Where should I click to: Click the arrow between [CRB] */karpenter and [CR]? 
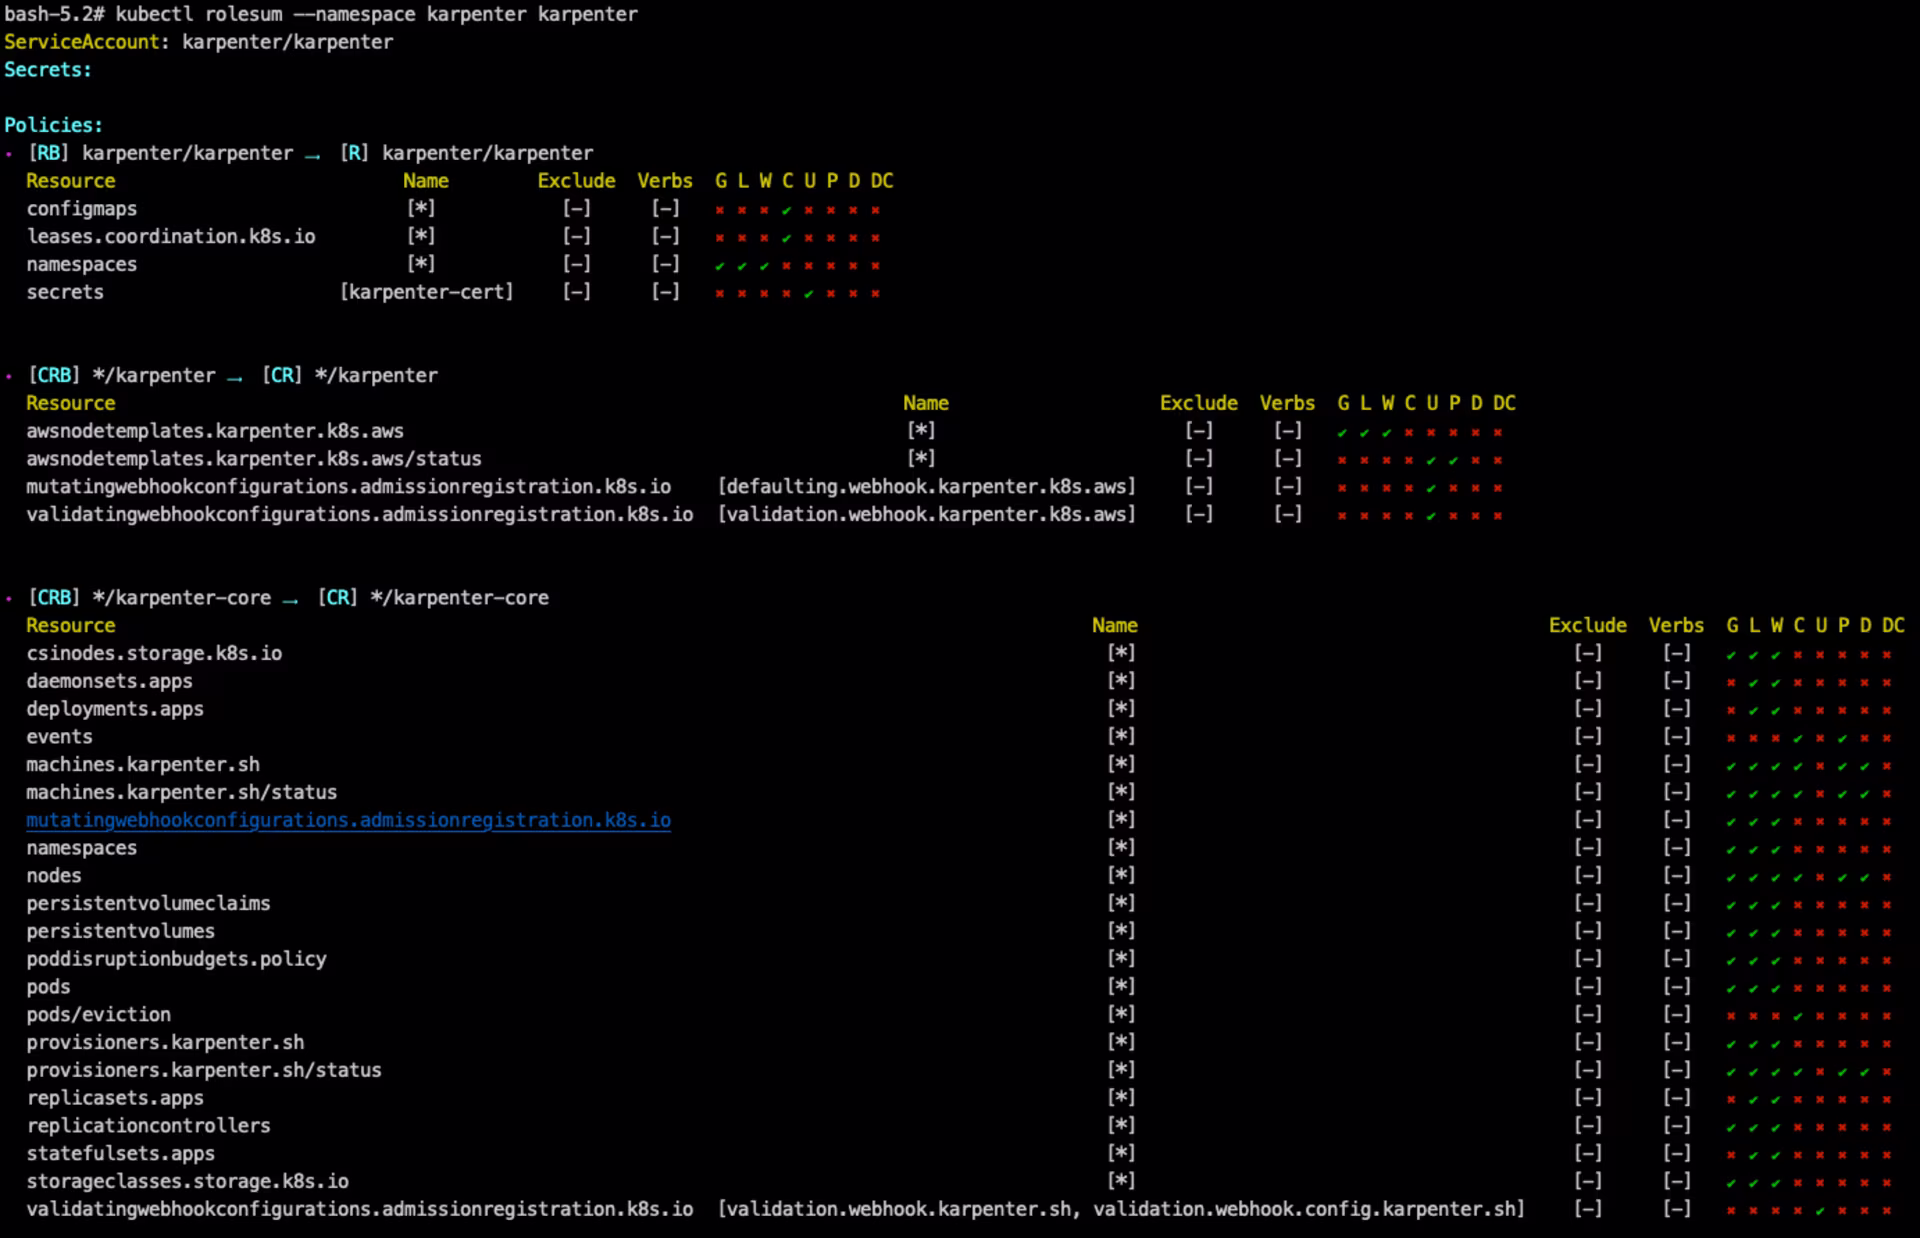click(x=234, y=378)
